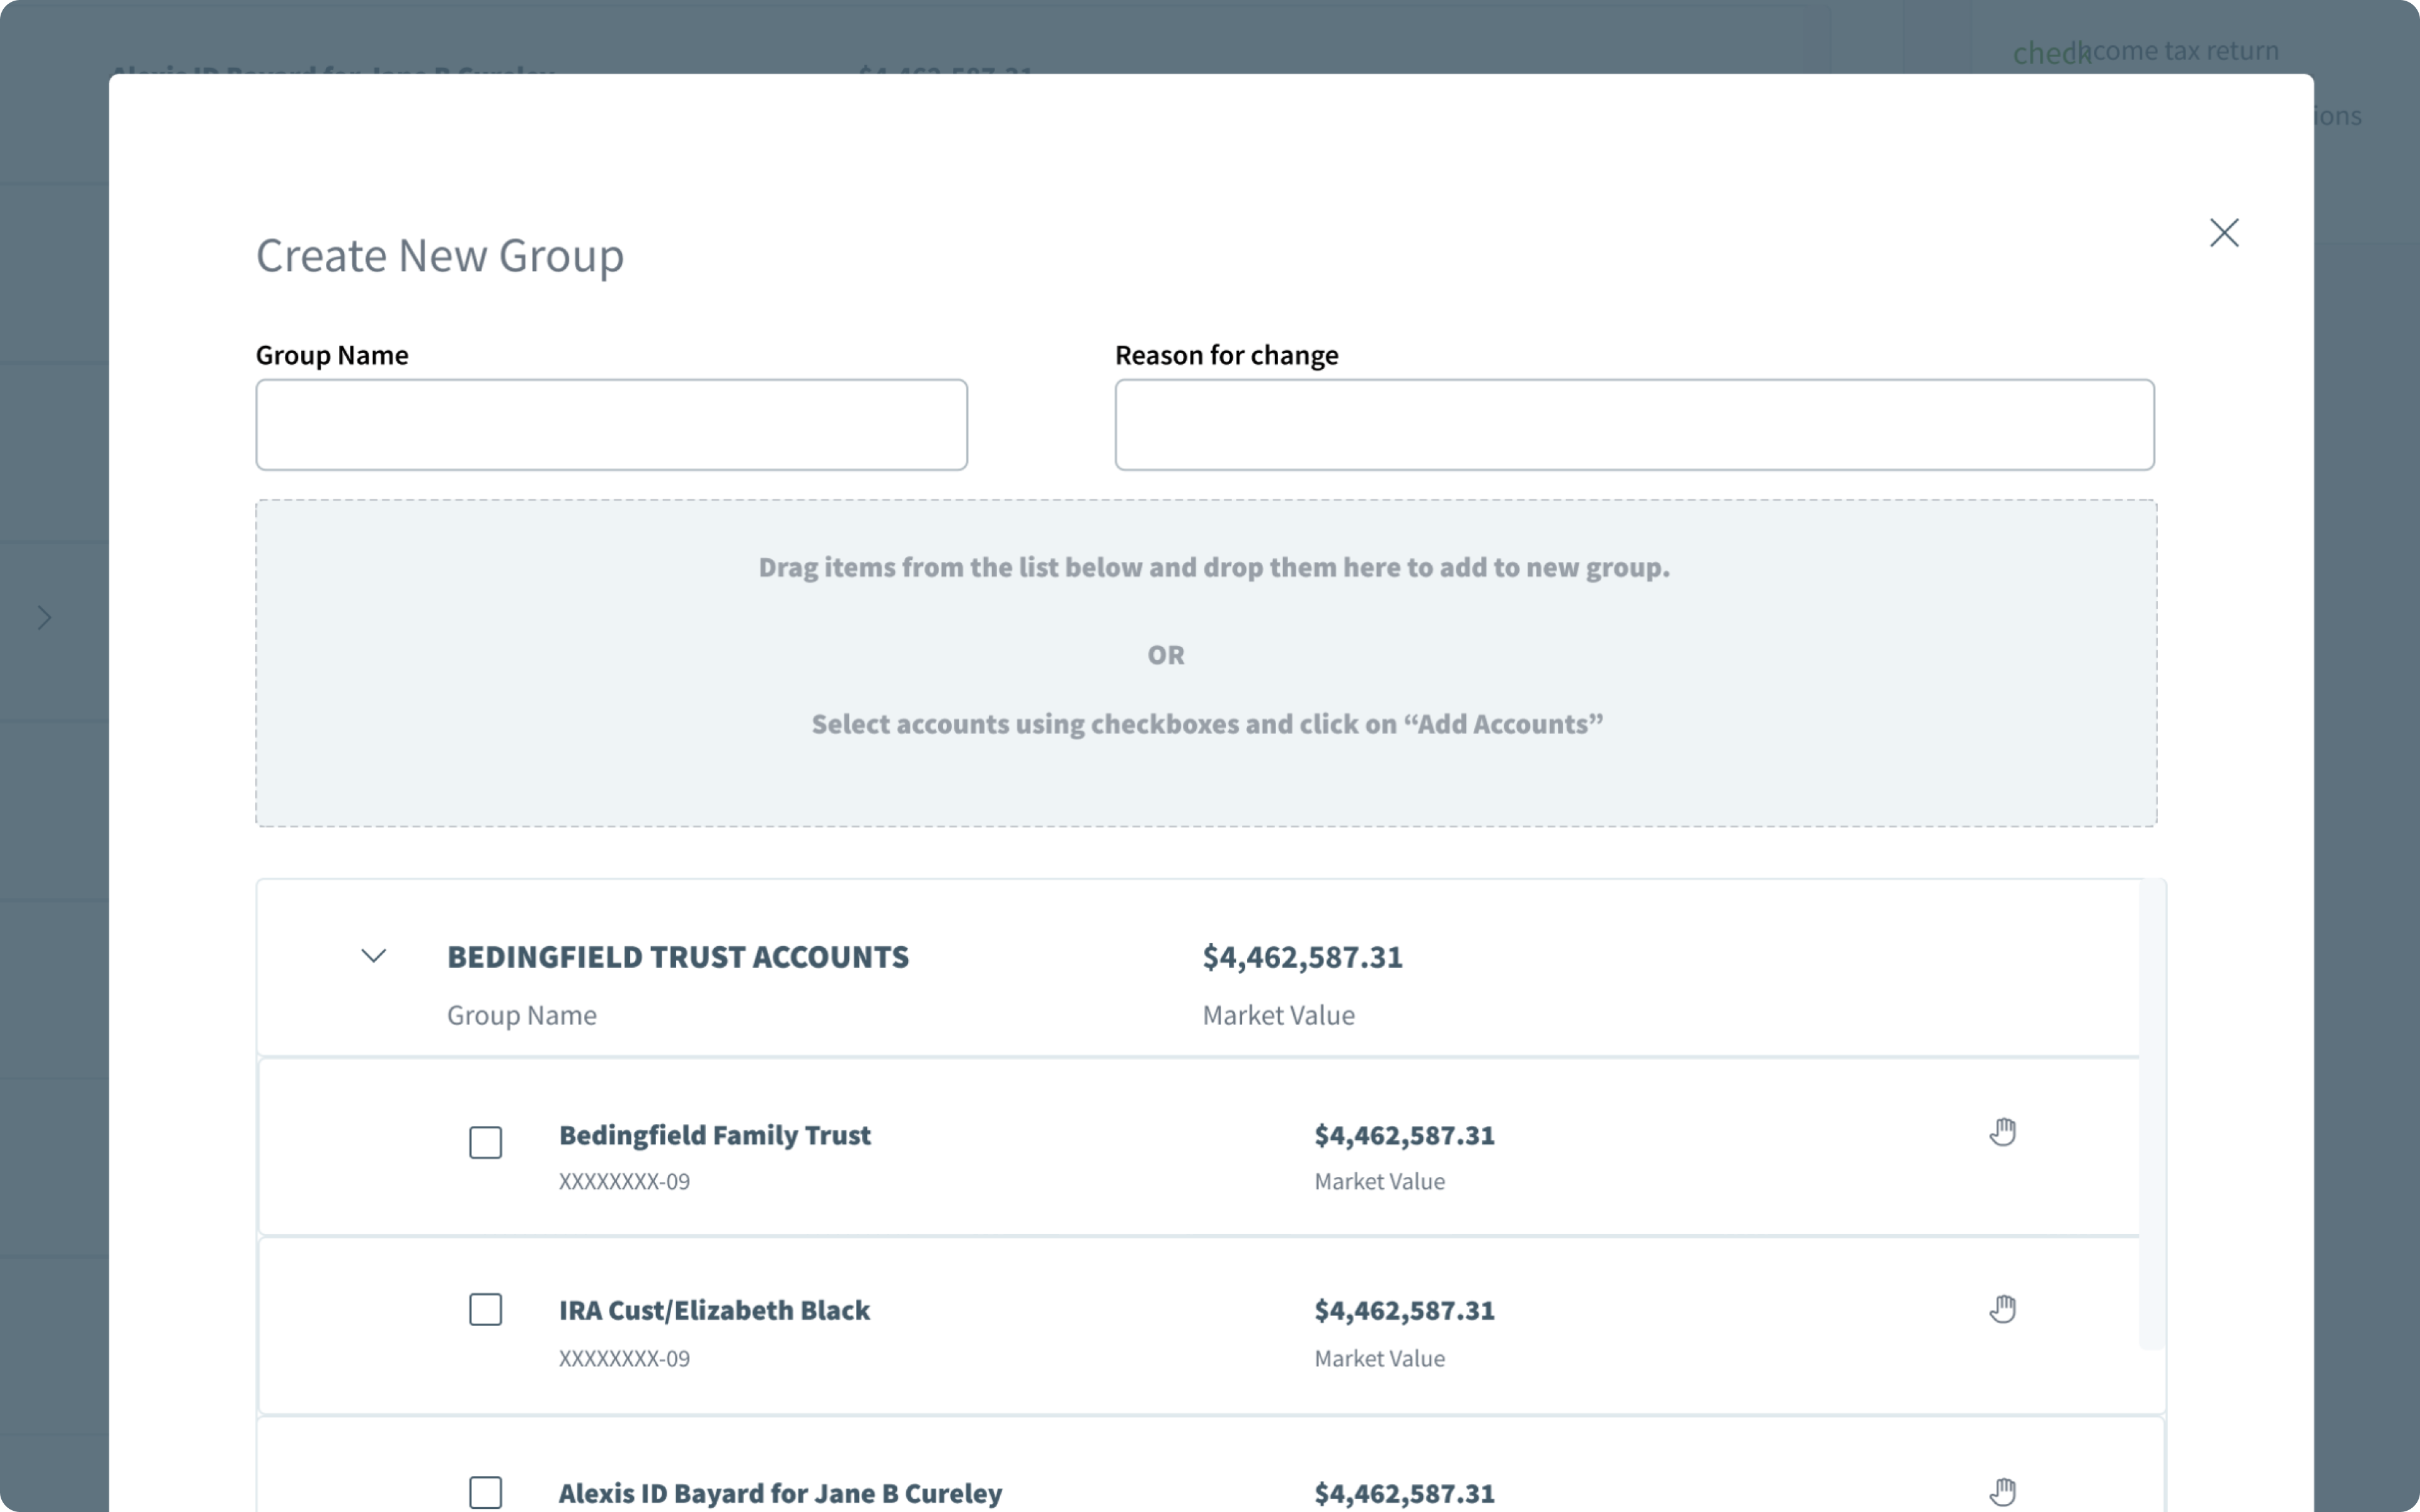Select the BEDINGFIELD TRUST ACCOUNTS heading text
Viewport: 2420px width, 1512px height.
678,957
